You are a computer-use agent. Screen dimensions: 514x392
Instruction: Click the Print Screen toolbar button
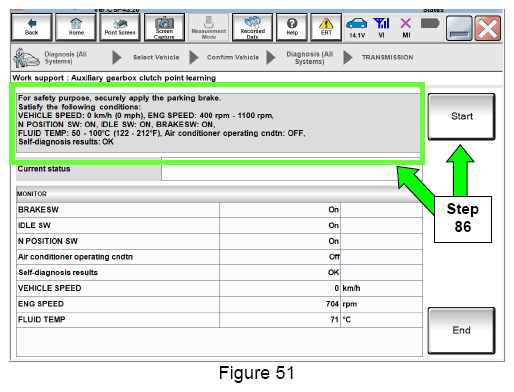[120, 27]
